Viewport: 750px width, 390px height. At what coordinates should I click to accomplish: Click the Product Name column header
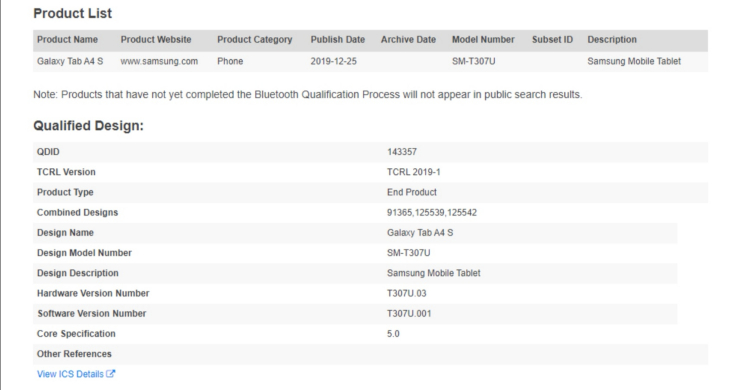(x=67, y=40)
